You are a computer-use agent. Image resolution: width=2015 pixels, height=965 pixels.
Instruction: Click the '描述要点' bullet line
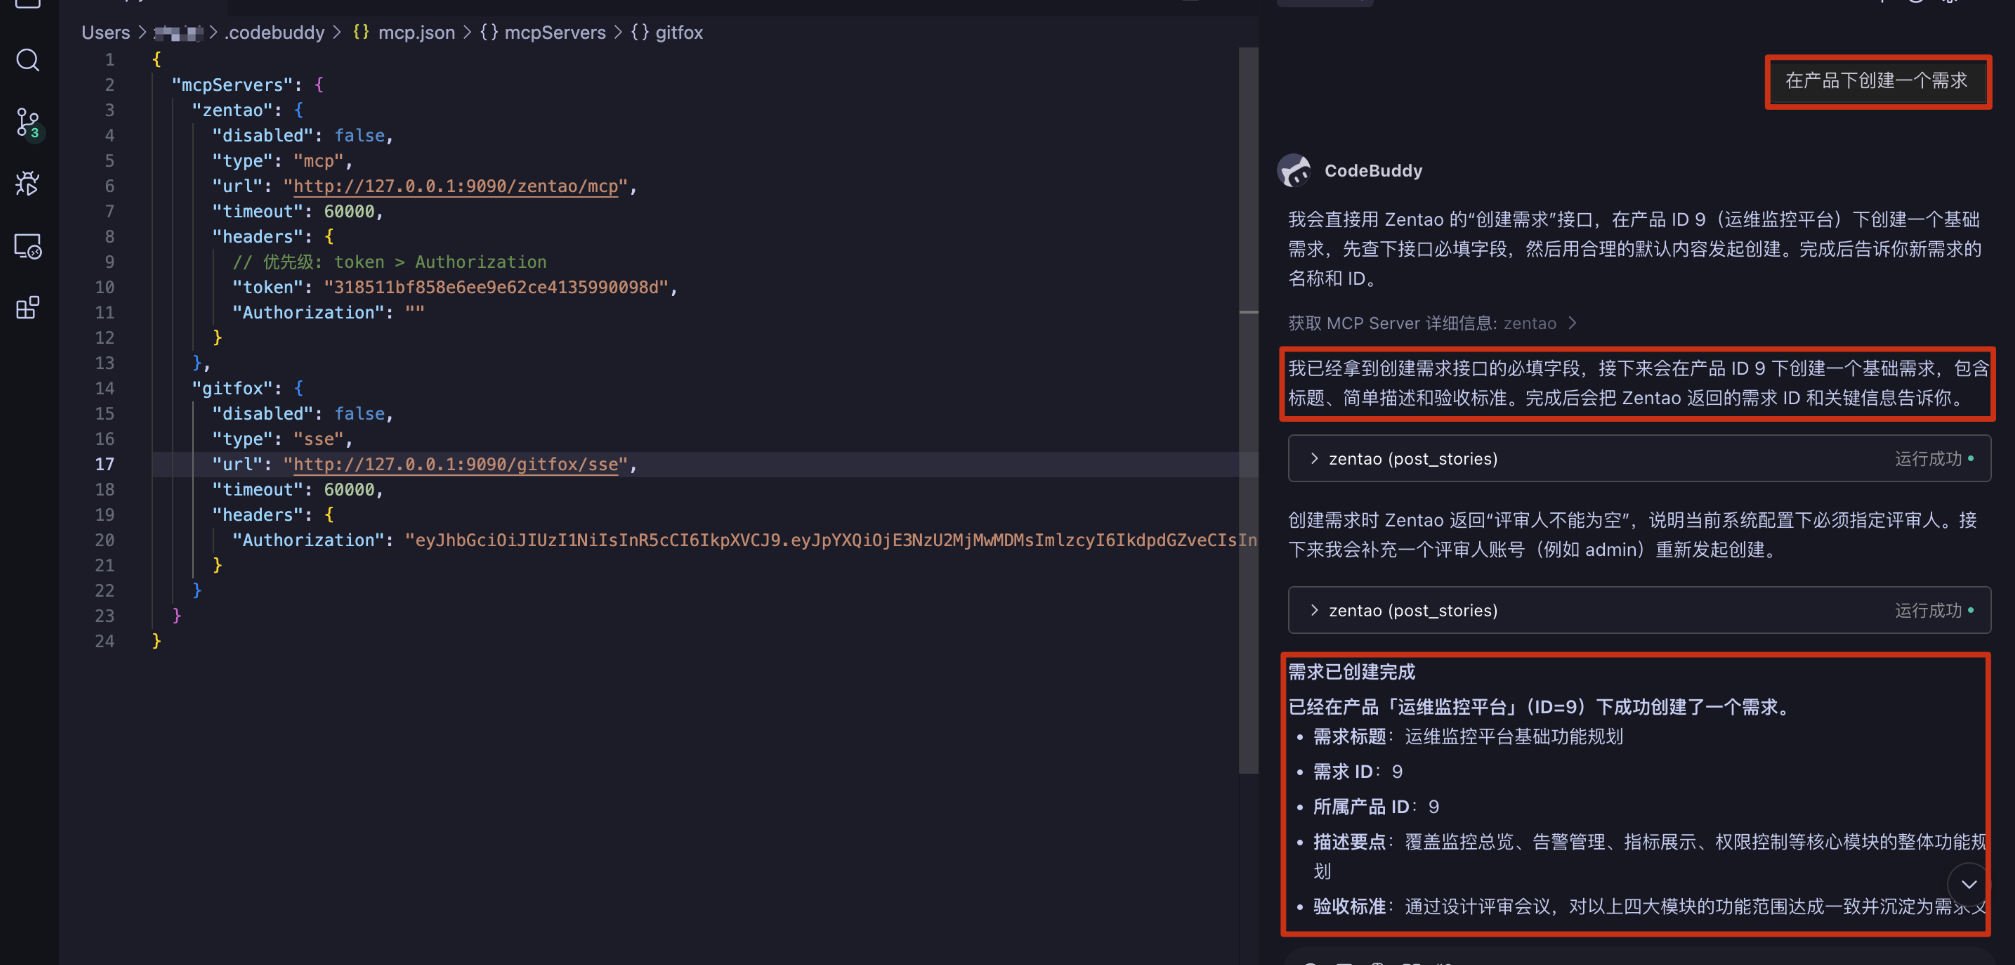tap(1648, 856)
